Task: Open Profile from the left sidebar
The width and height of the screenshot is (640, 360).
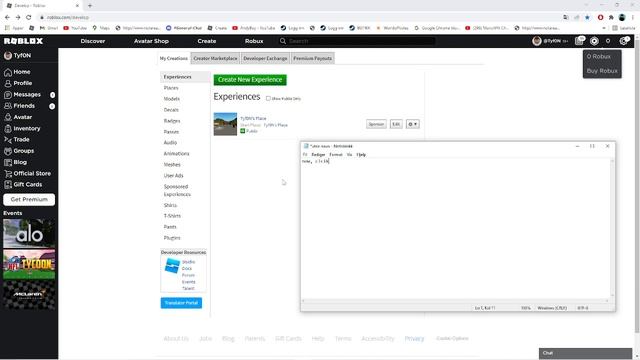Action: tap(18, 83)
